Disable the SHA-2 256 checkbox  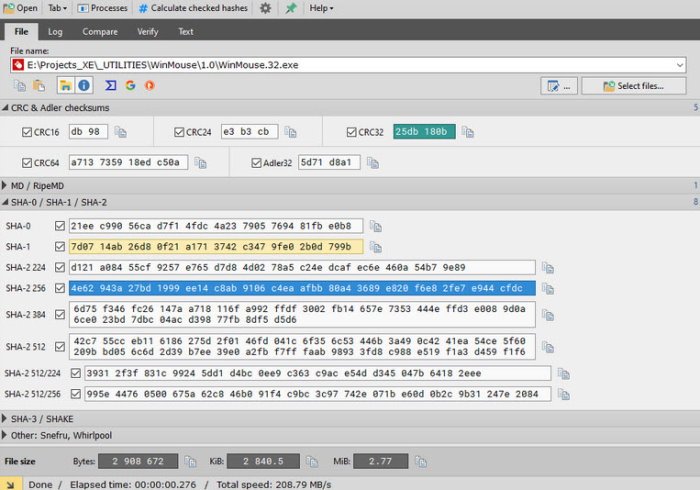click(x=60, y=288)
